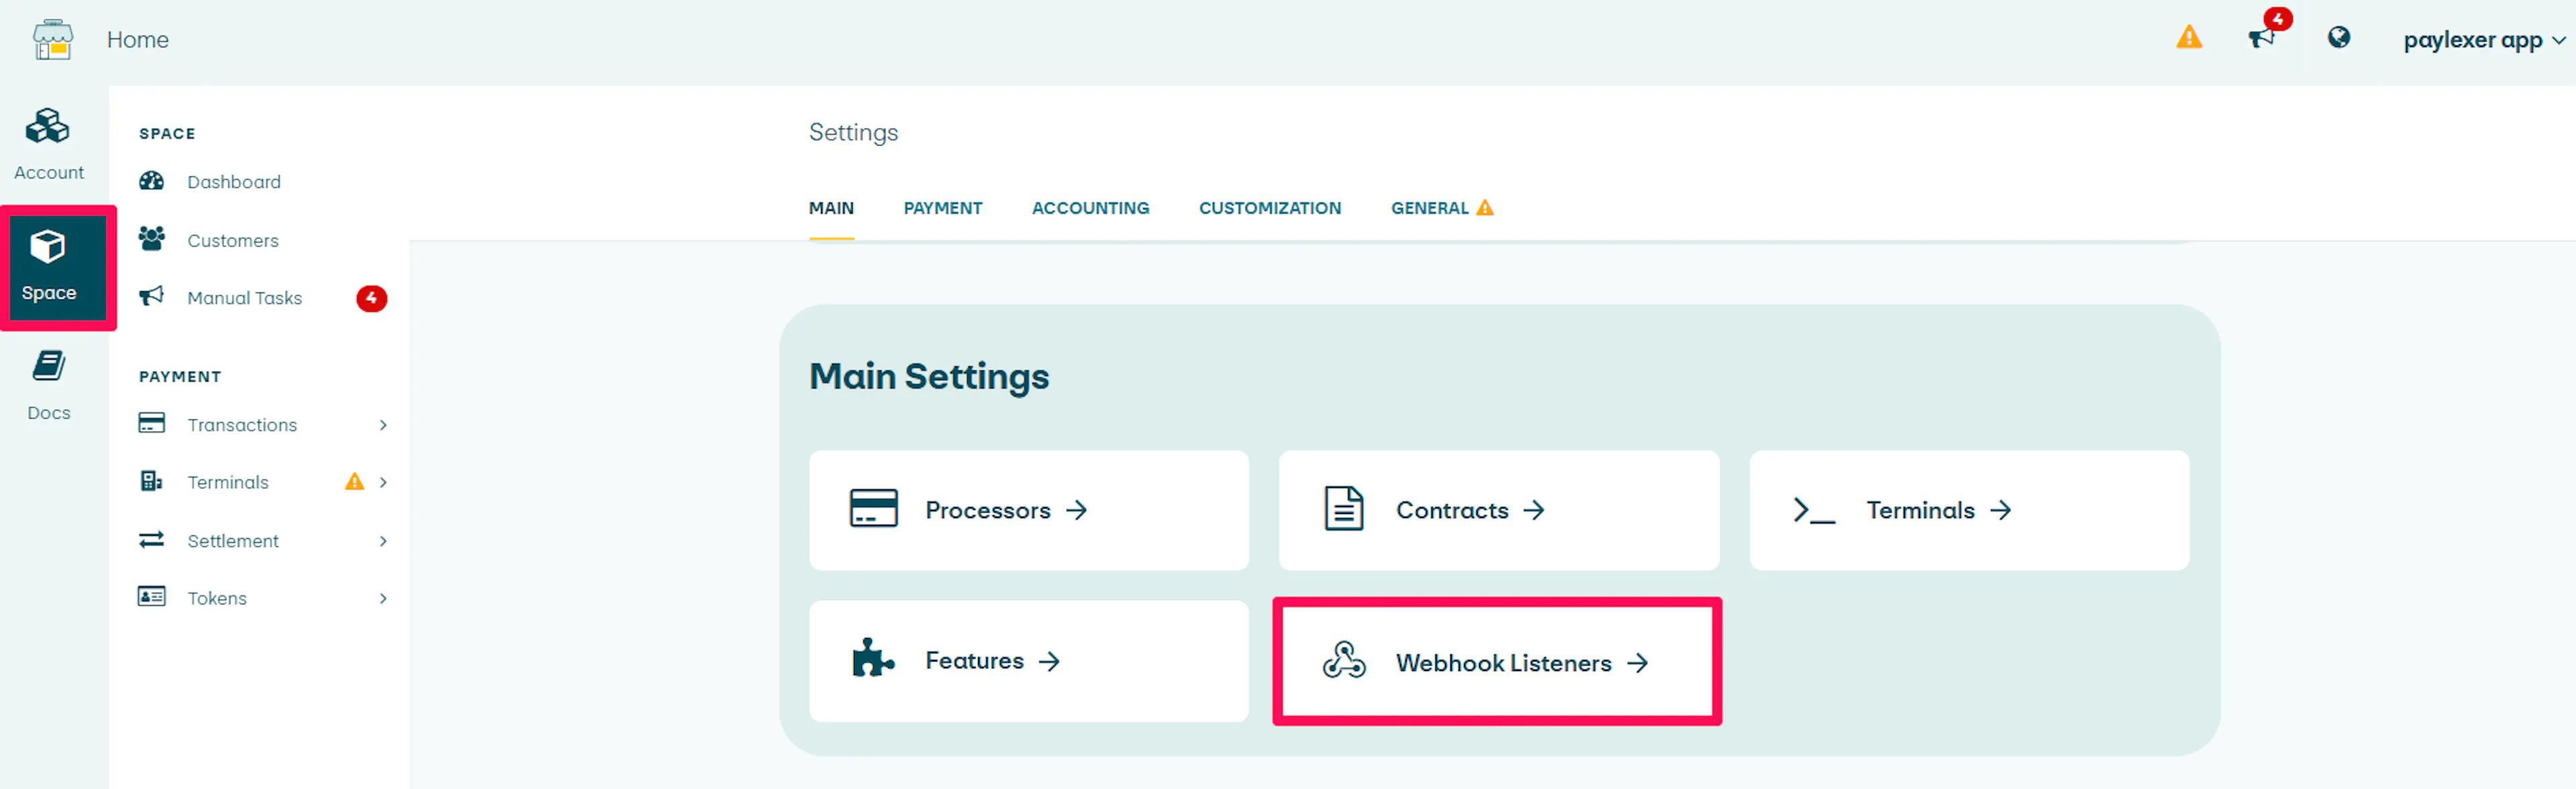
Task: Open the Processors settings card
Action: pyautogui.click(x=1028, y=510)
